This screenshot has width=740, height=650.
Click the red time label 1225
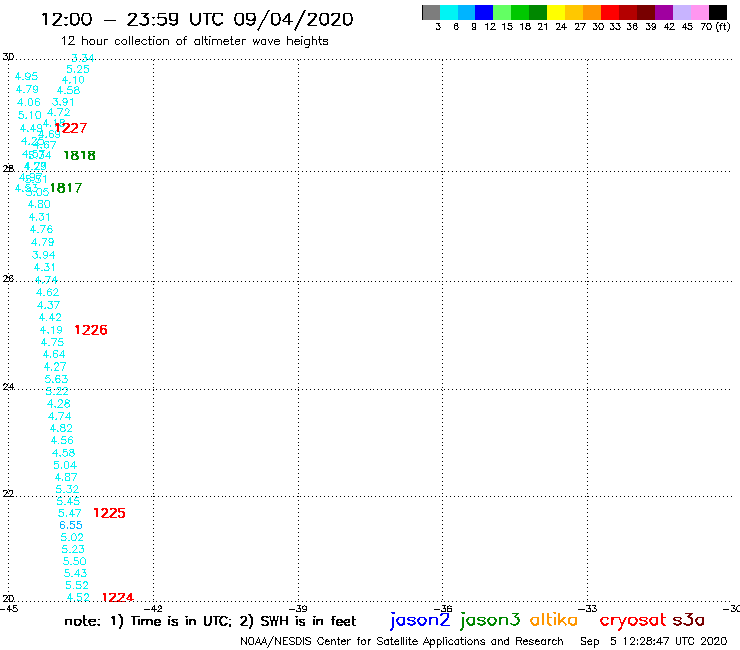click(109, 513)
